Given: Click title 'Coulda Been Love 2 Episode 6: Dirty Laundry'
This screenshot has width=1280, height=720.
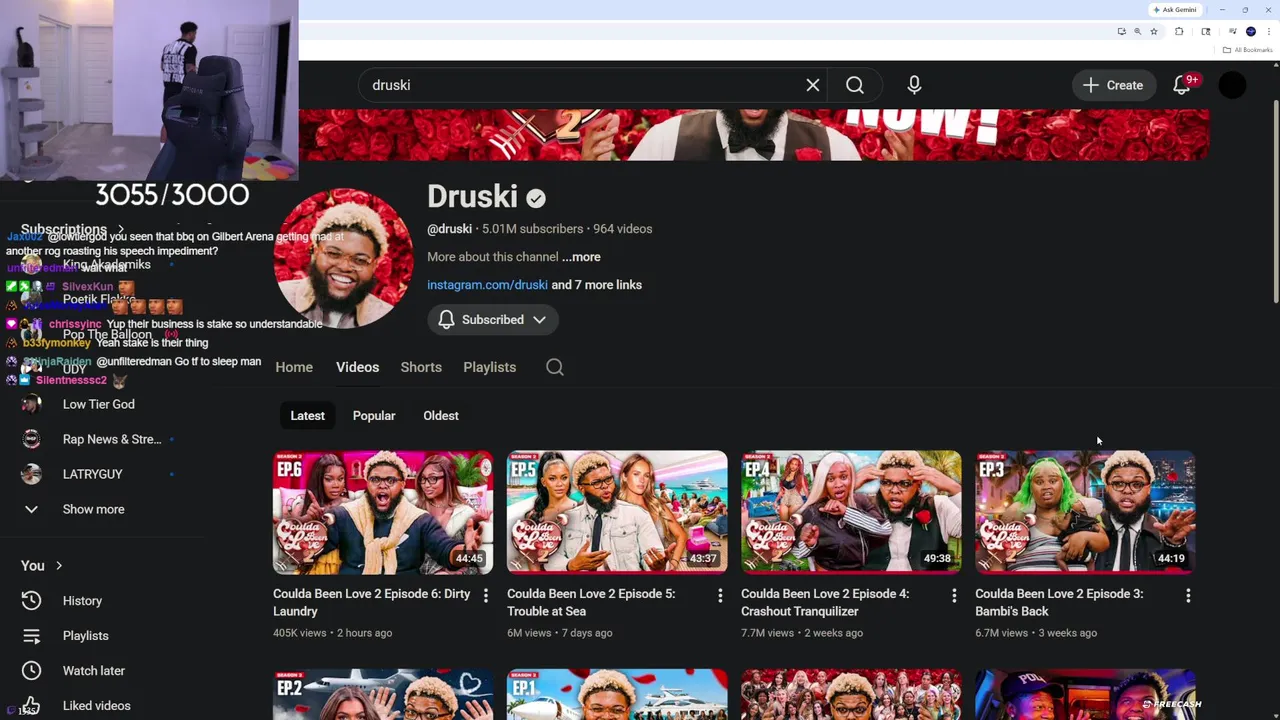Looking at the screenshot, I should [x=371, y=602].
